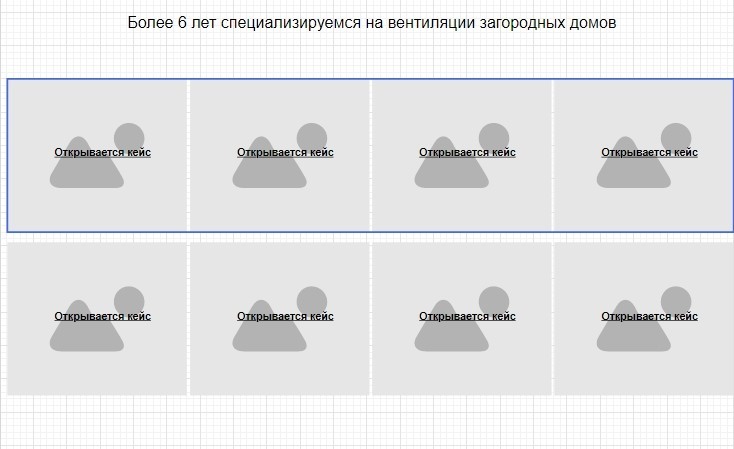The width and height of the screenshot is (734, 449).
Task: Open 'Открывается кейс' link in second top-row card
Action: (x=285, y=152)
